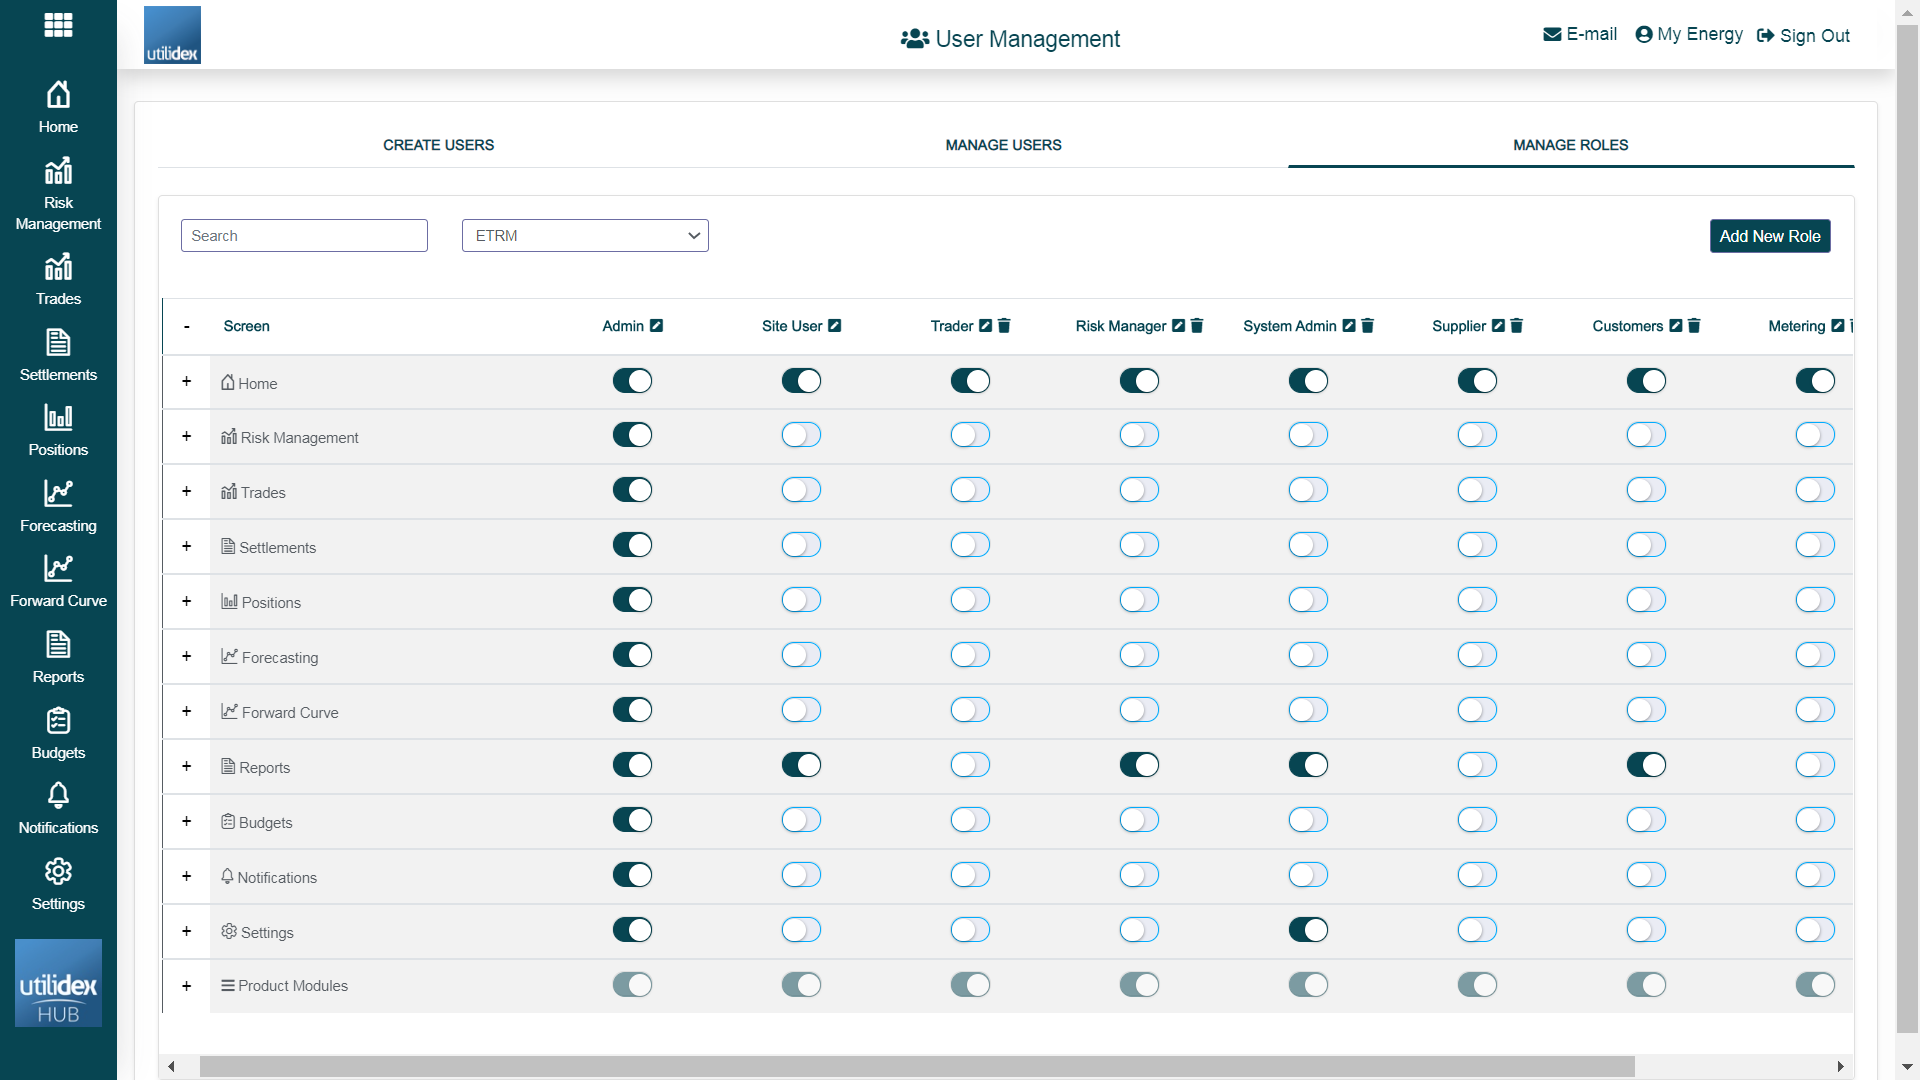Toggle Product Modules for Admin
1920x1080 pixels.
point(632,985)
